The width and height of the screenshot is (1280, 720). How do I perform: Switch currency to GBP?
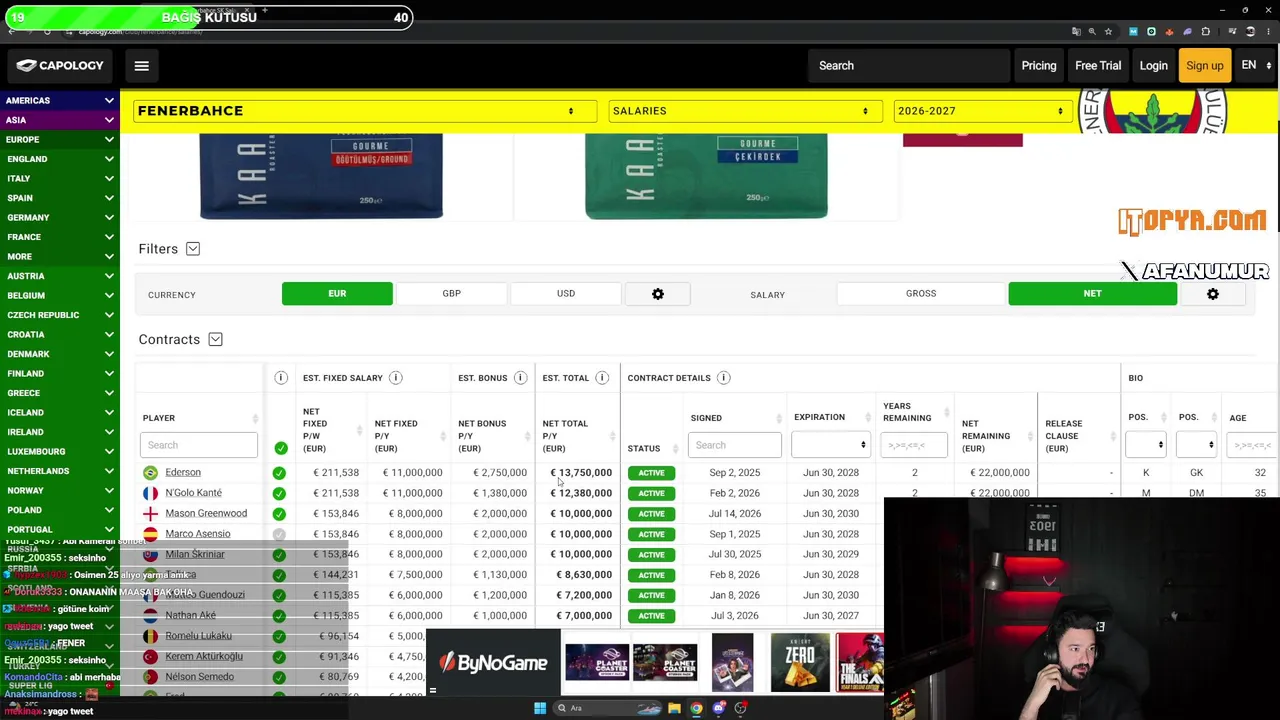(x=451, y=294)
